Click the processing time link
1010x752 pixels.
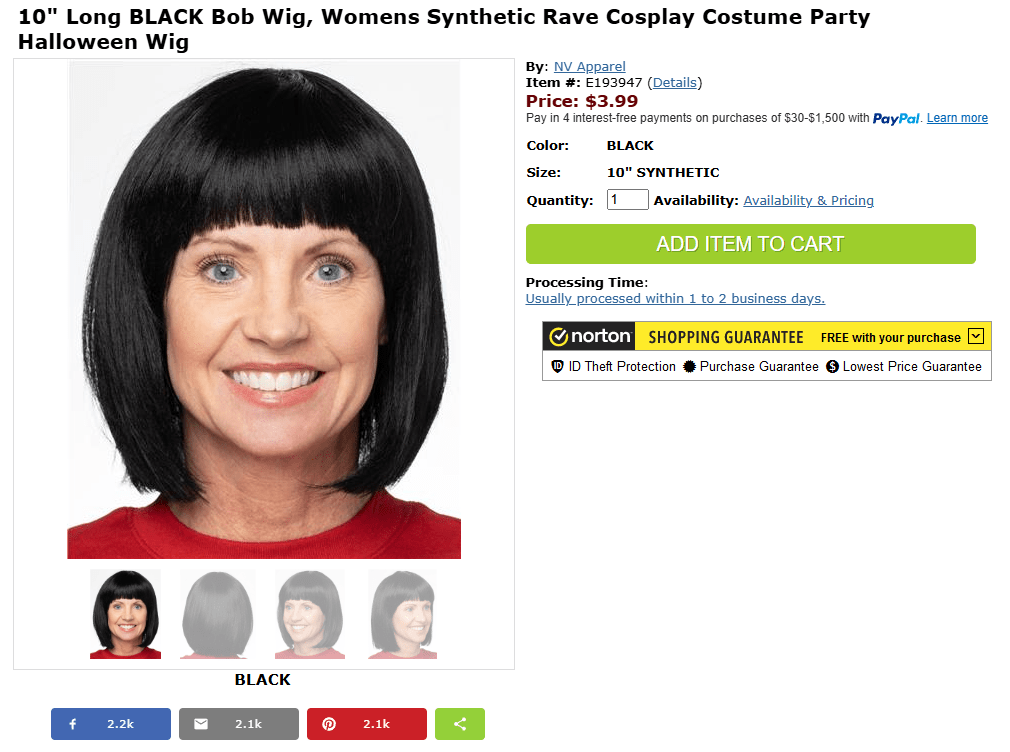click(675, 299)
